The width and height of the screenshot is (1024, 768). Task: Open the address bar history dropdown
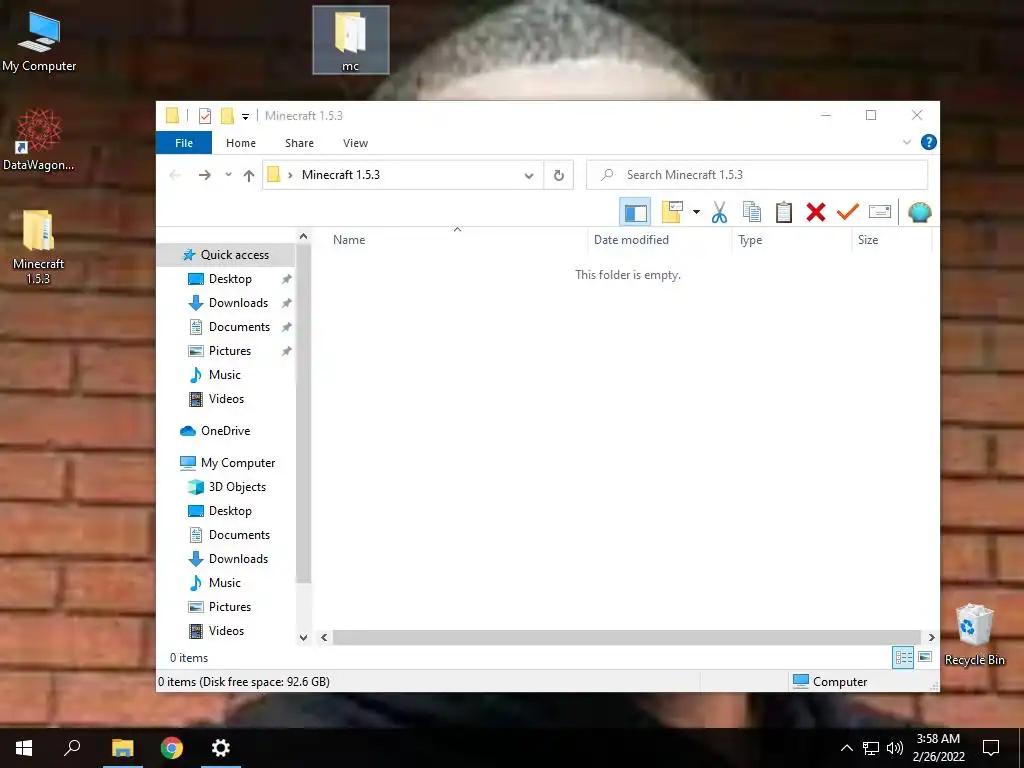(x=529, y=175)
